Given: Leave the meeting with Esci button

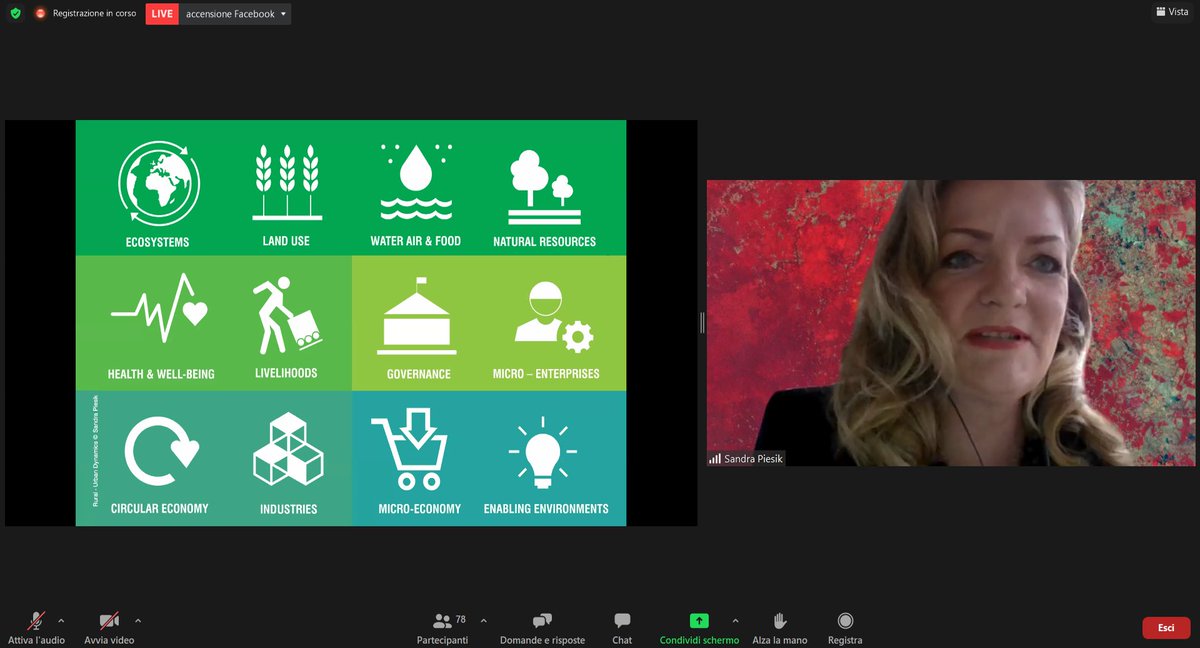Looking at the screenshot, I should pyautogui.click(x=1166, y=628).
